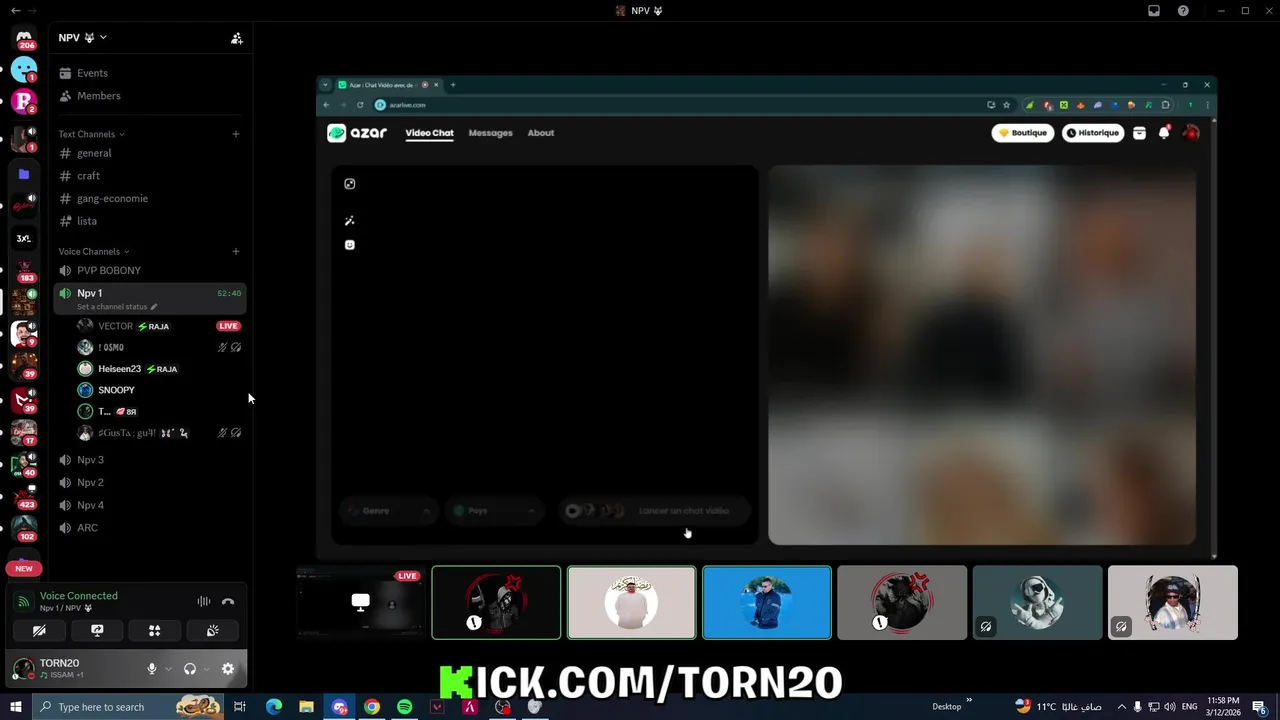Viewport: 1280px width, 720px height.
Task: Open Azar notification bell
Action: [x=1164, y=132]
